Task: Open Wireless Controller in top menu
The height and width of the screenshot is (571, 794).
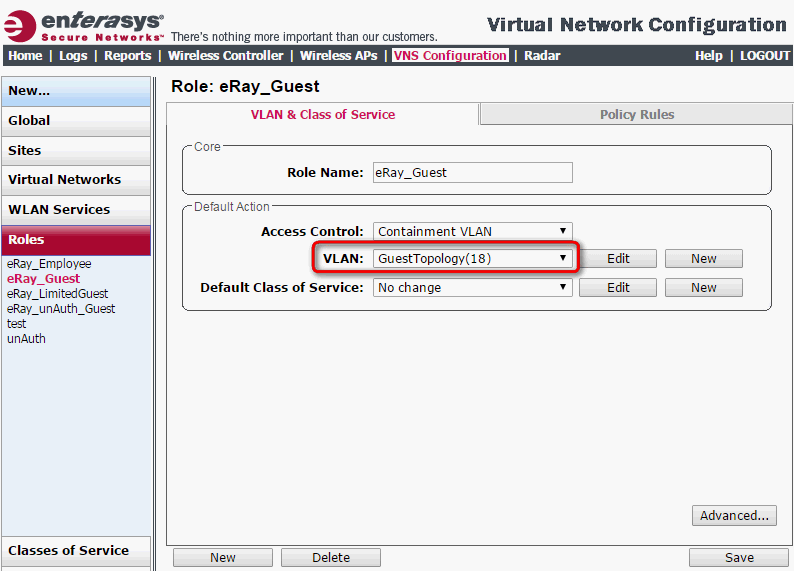Action: coord(225,56)
